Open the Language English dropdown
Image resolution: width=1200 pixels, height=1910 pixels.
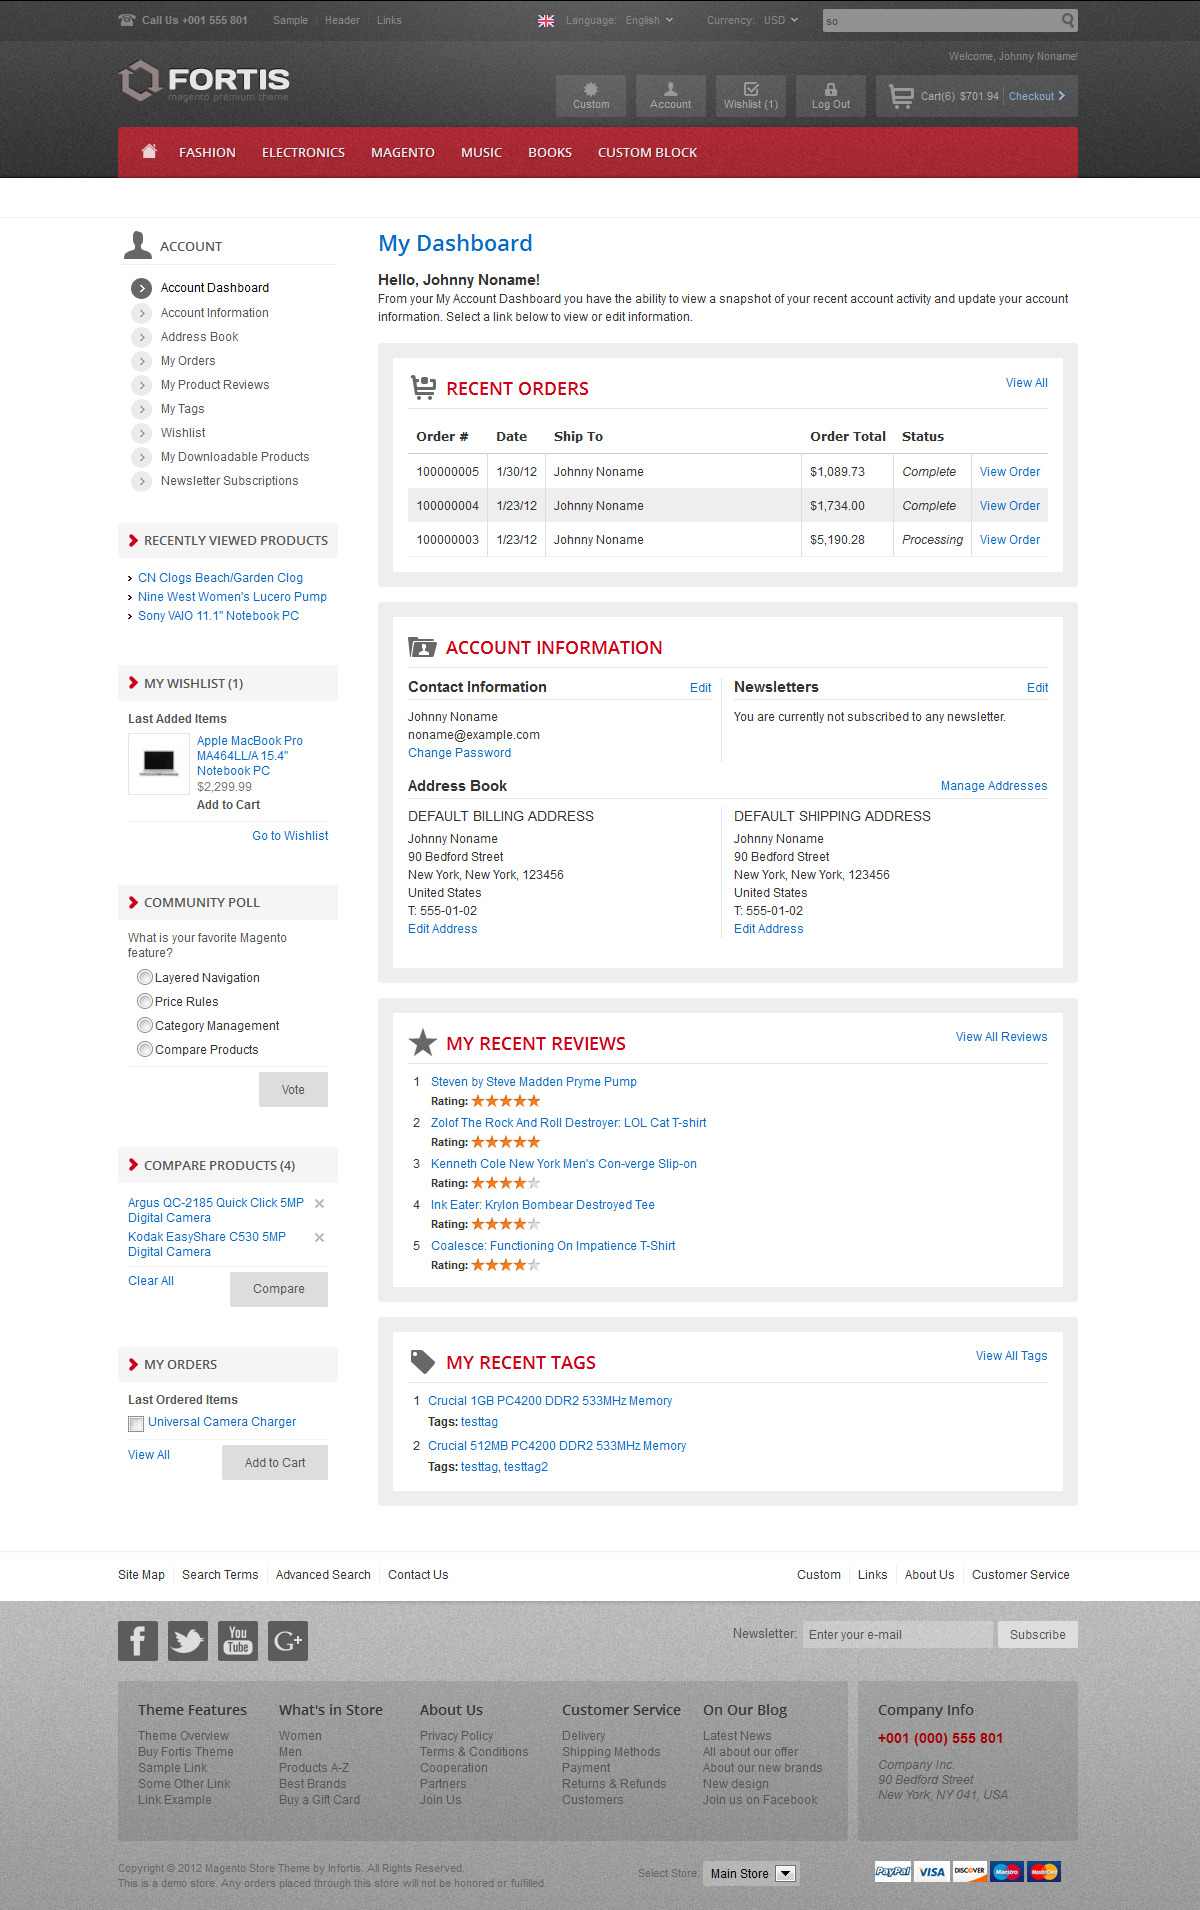(650, 20)
